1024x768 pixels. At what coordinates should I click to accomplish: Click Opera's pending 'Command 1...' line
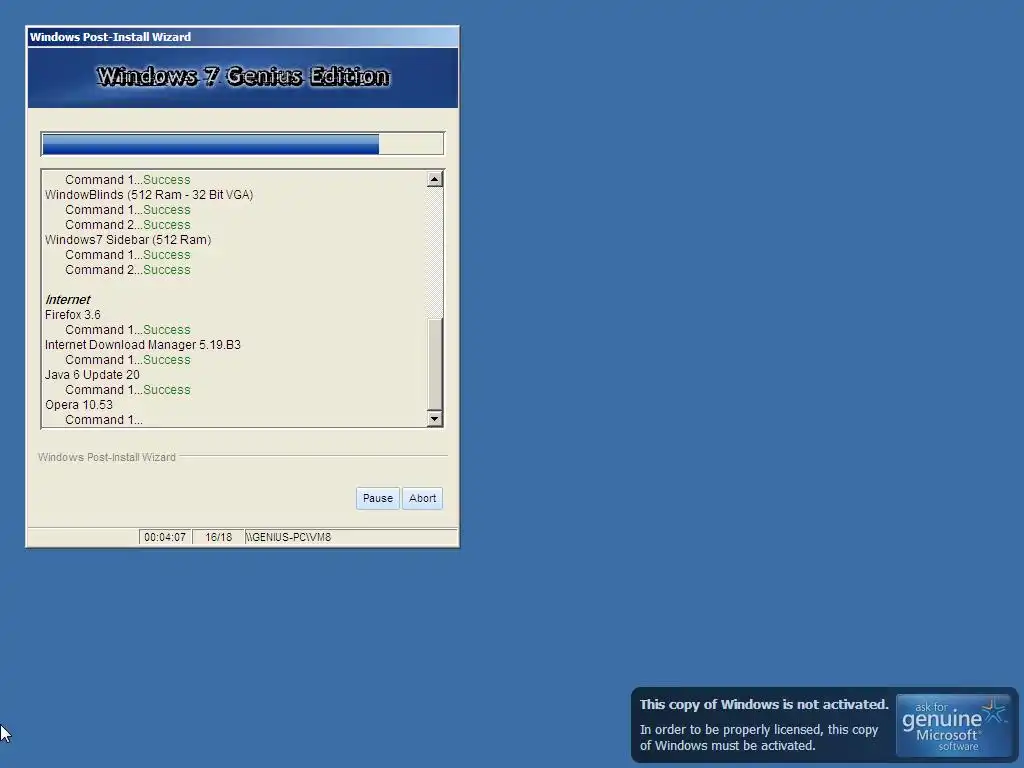tap(104, 420)
